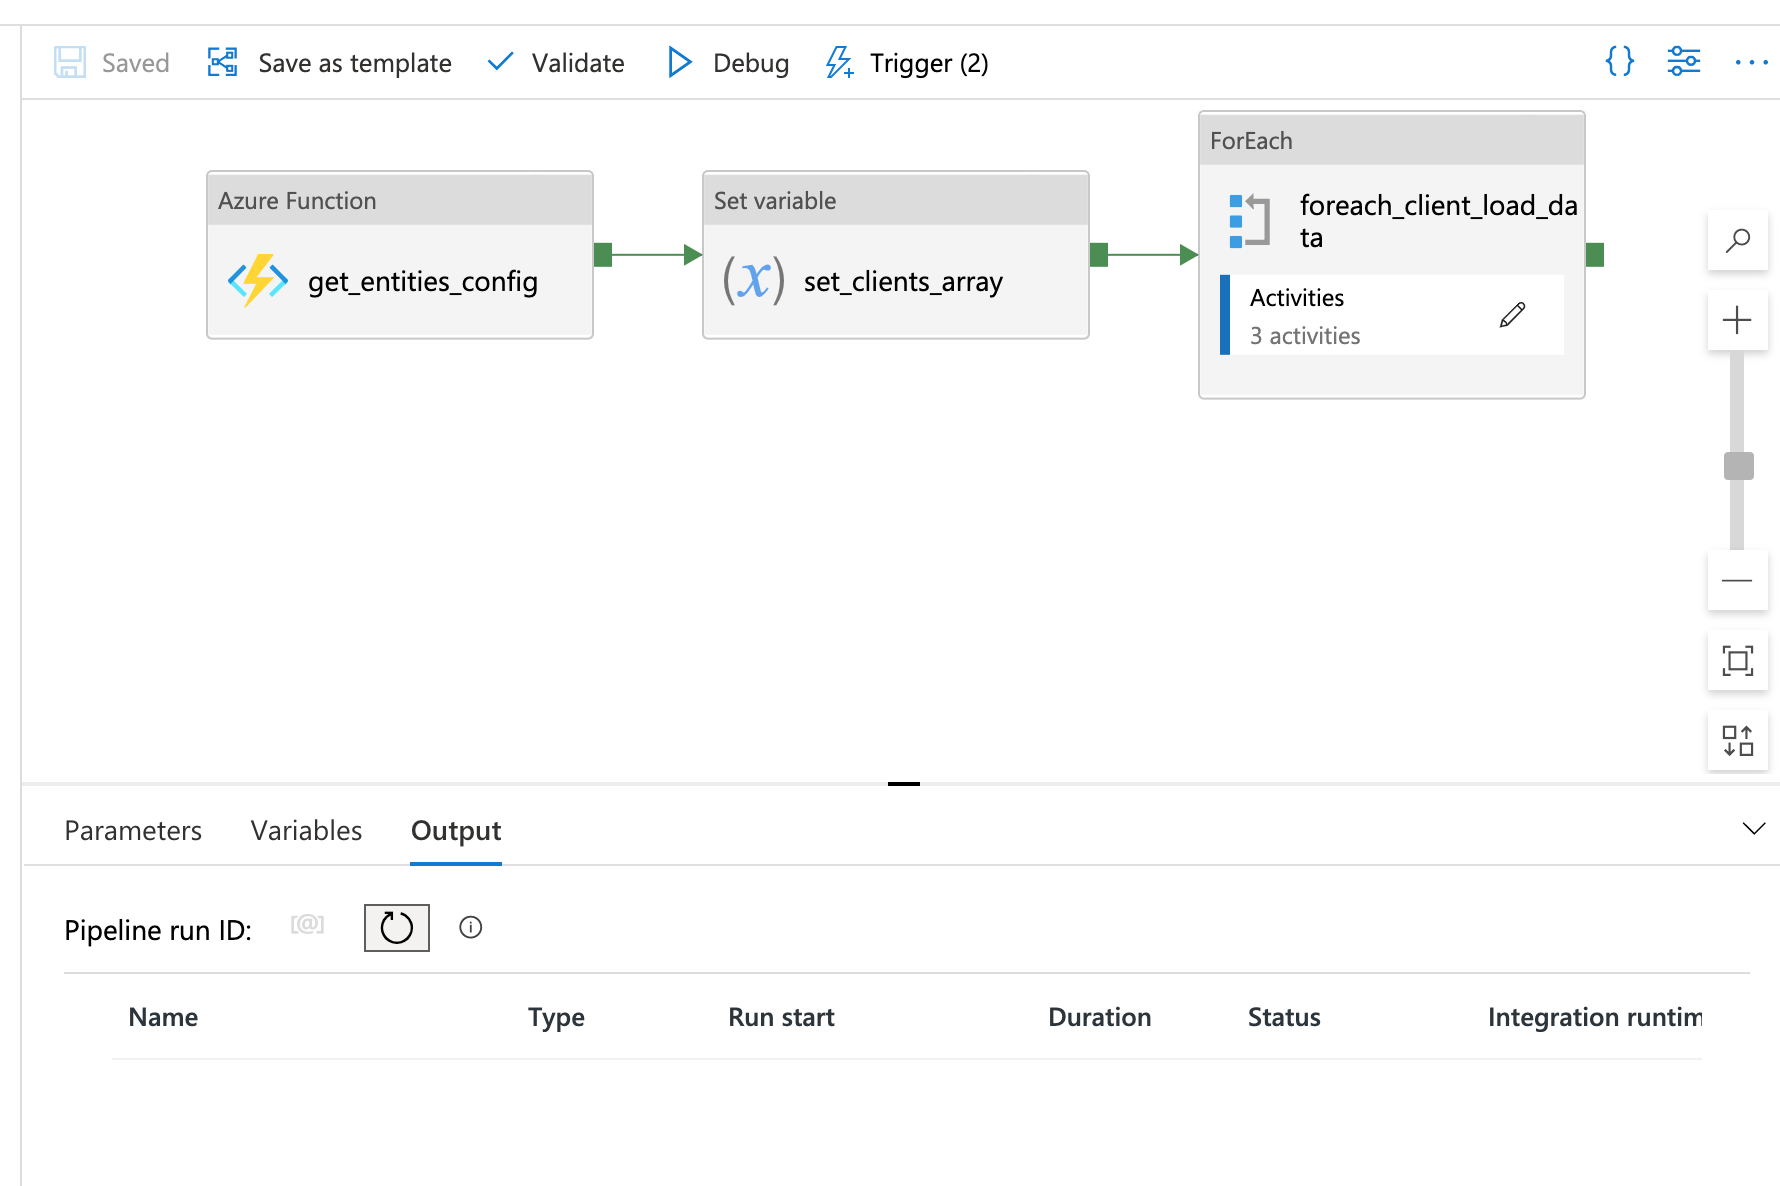Open the more options ellipsis menu
The height and width of the screenshot is (1186, 1780).
[1751, 62]
